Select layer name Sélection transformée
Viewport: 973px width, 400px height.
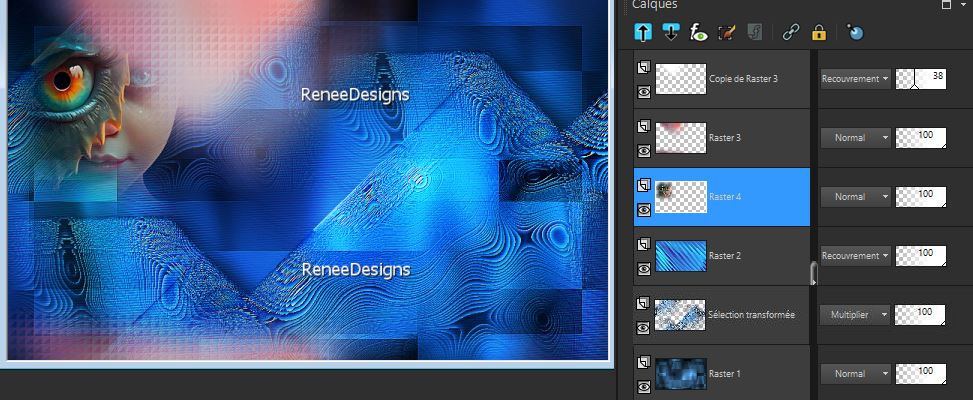[751, 314]
